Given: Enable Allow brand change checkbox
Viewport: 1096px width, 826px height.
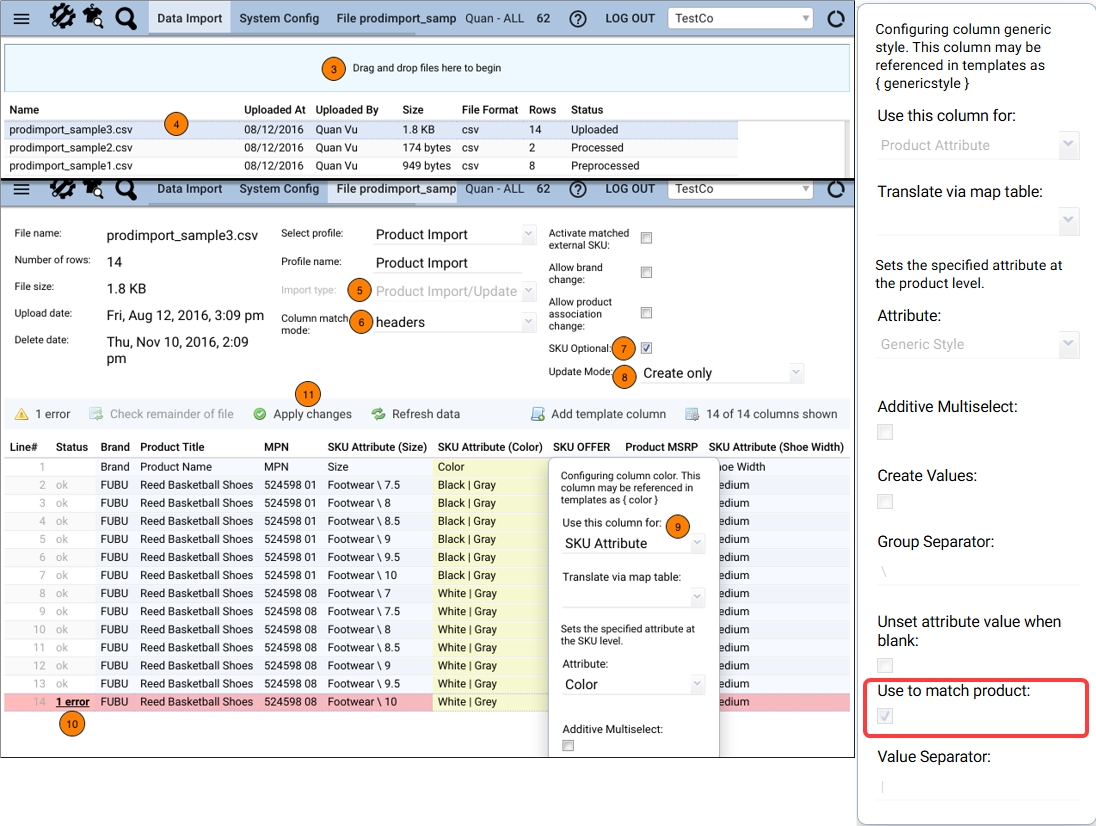Looking at the screenshot, I should point(647,272).
